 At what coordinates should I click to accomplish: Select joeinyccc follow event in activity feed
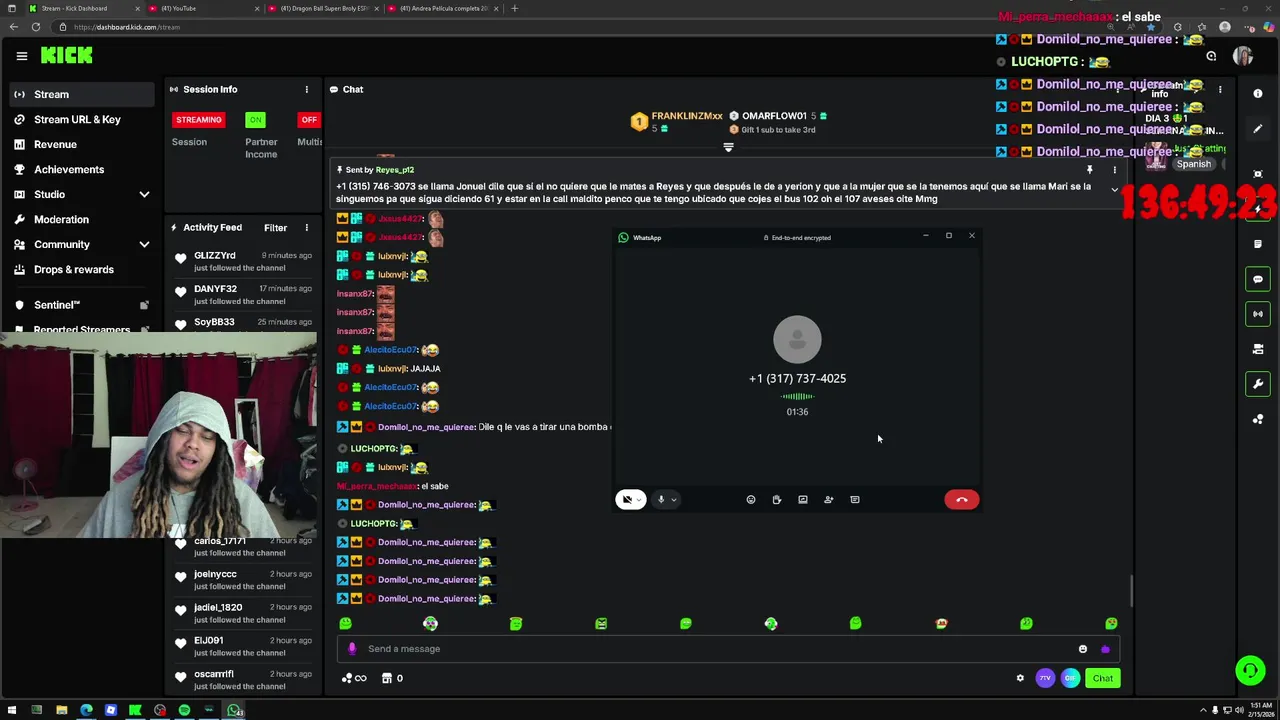243,580
